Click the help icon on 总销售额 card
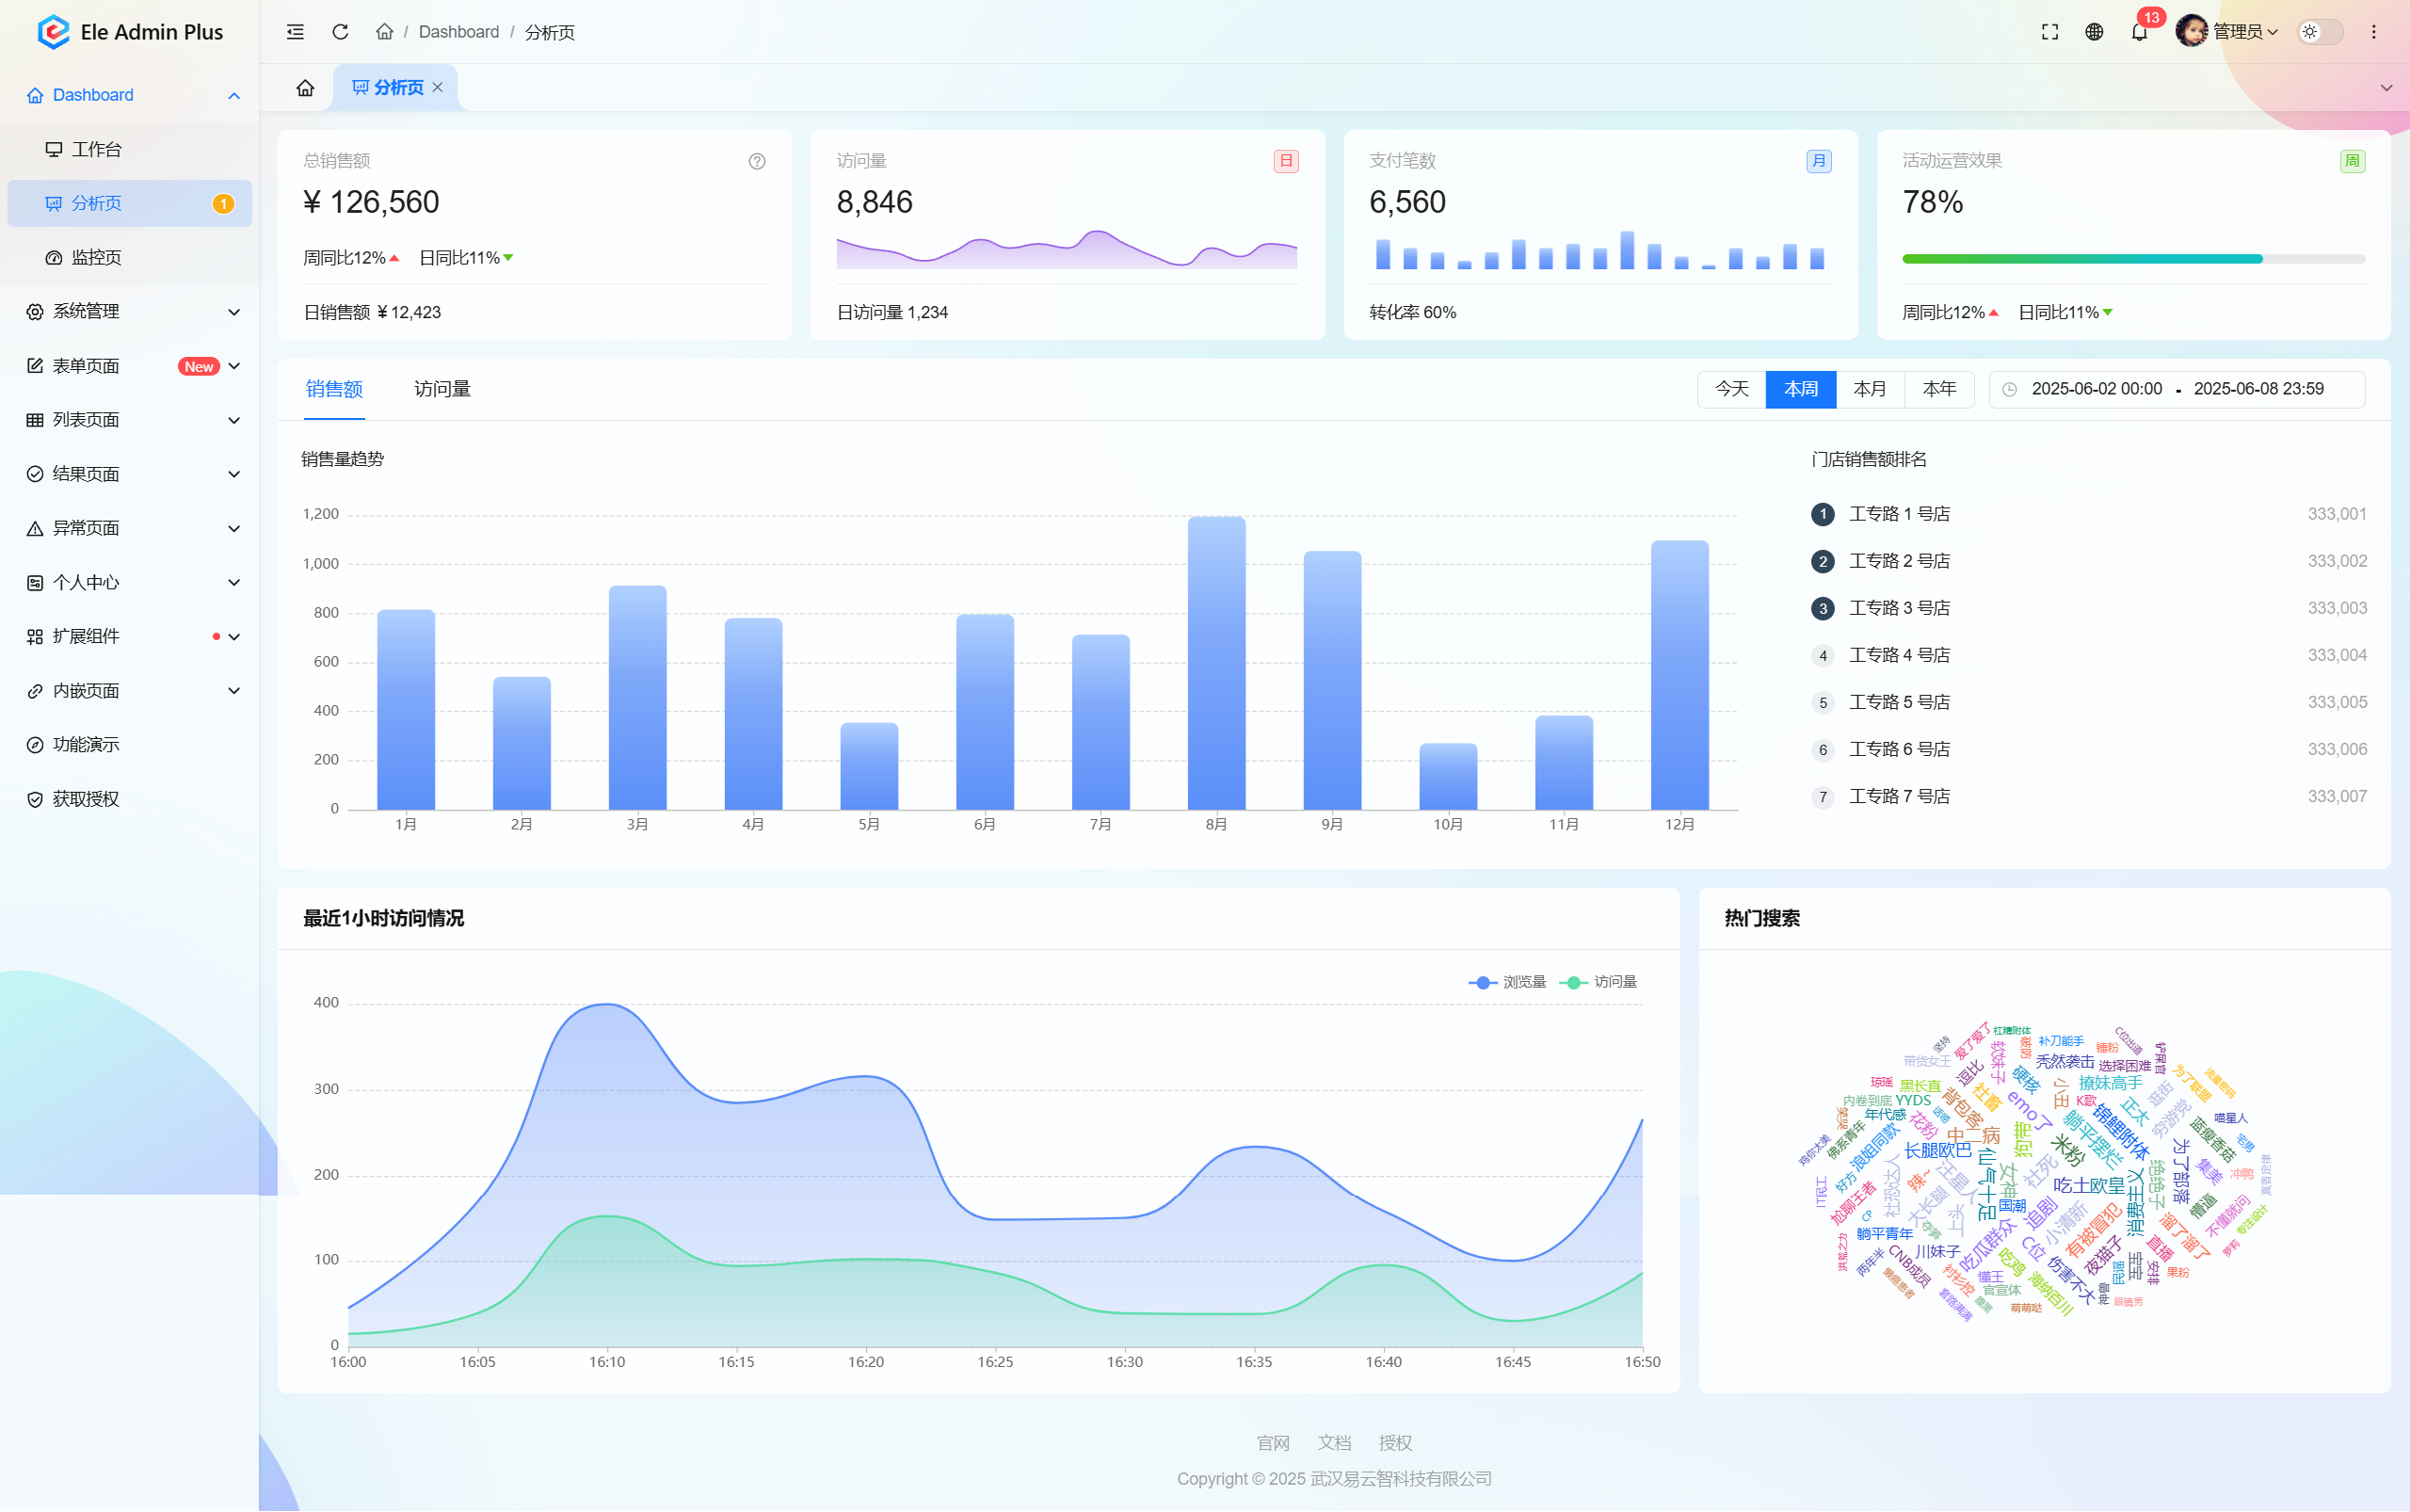Viewport: 2410px width, 1512px height. [x=757, y=161]
